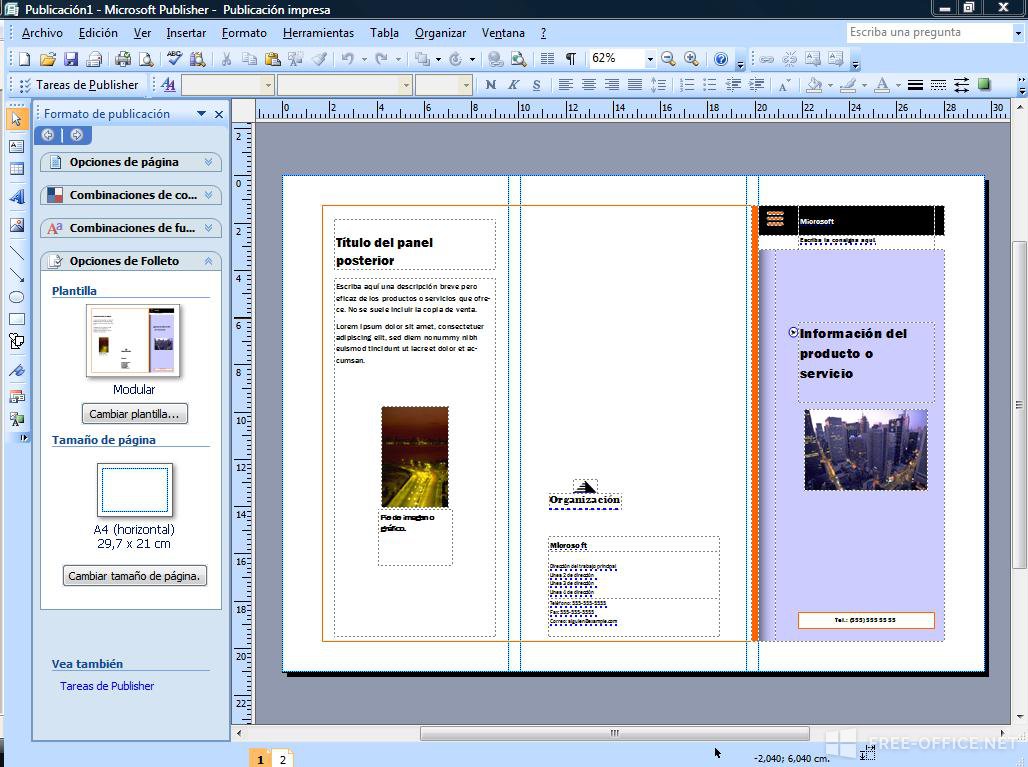Open the Tareas de Publisher link
This screenshot has width=1028, height=767.
[107, 686]
